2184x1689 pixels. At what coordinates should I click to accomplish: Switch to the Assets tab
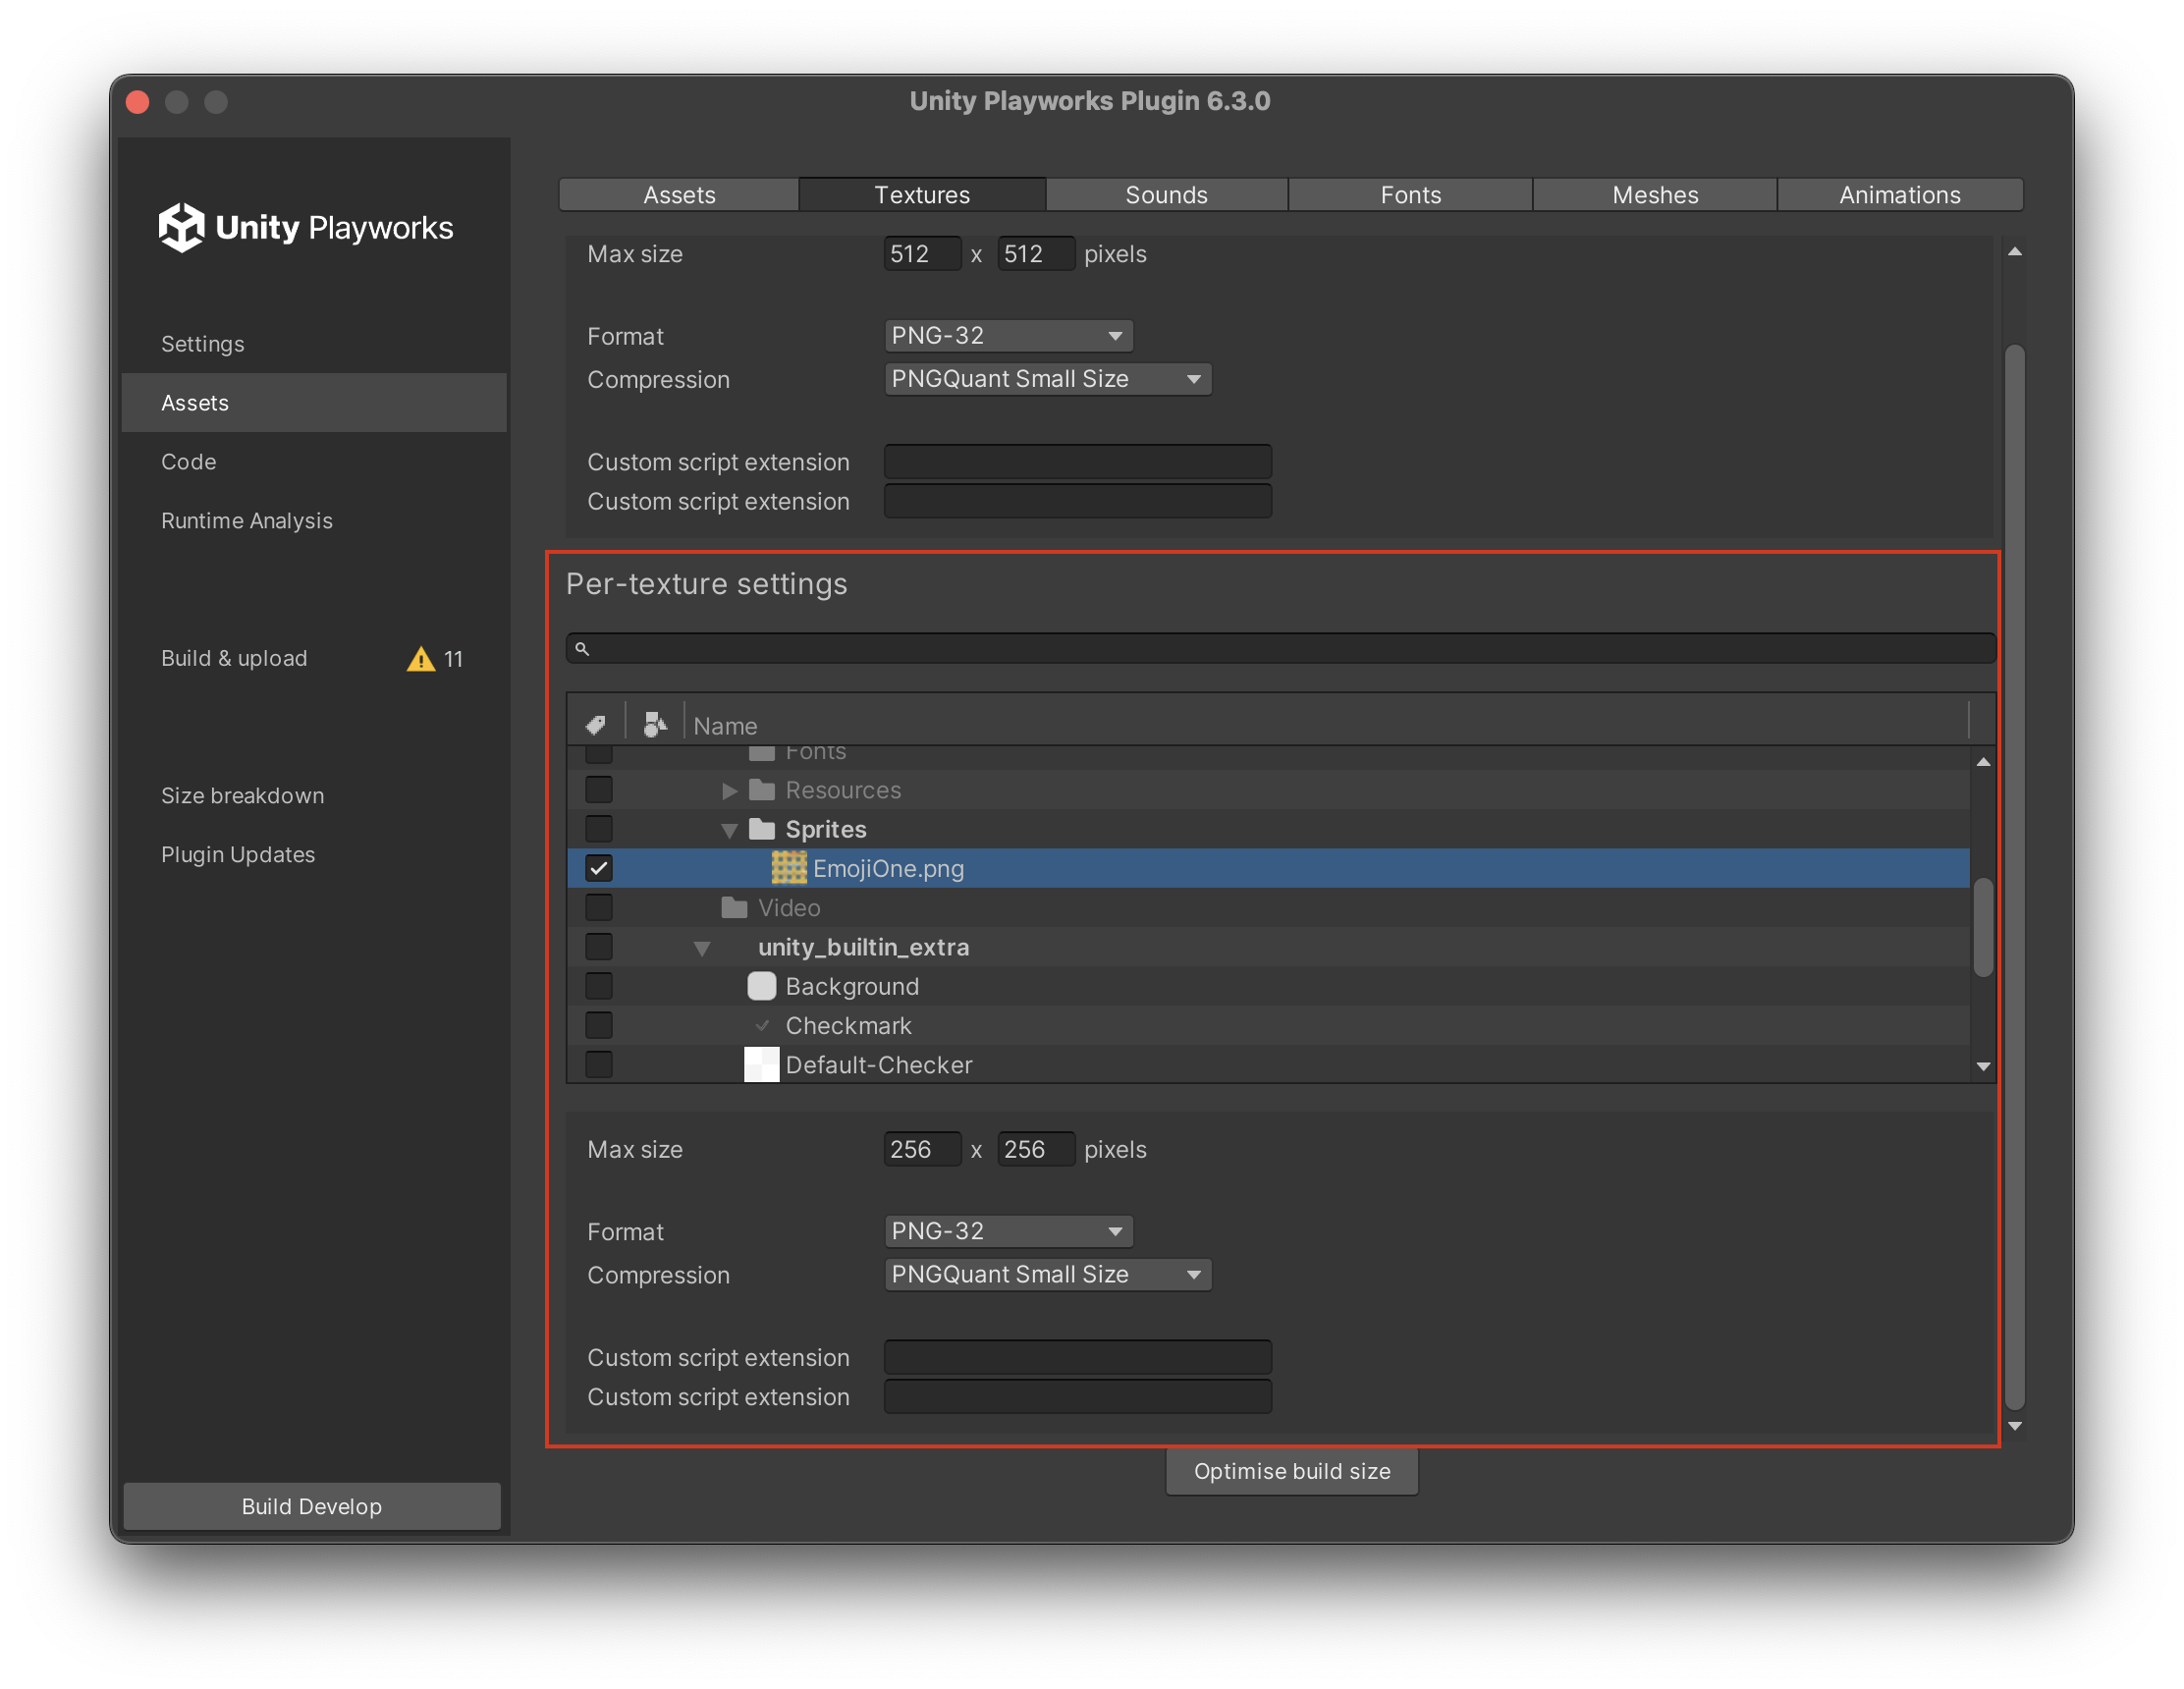pyautogui.click(x=679, y=195)
